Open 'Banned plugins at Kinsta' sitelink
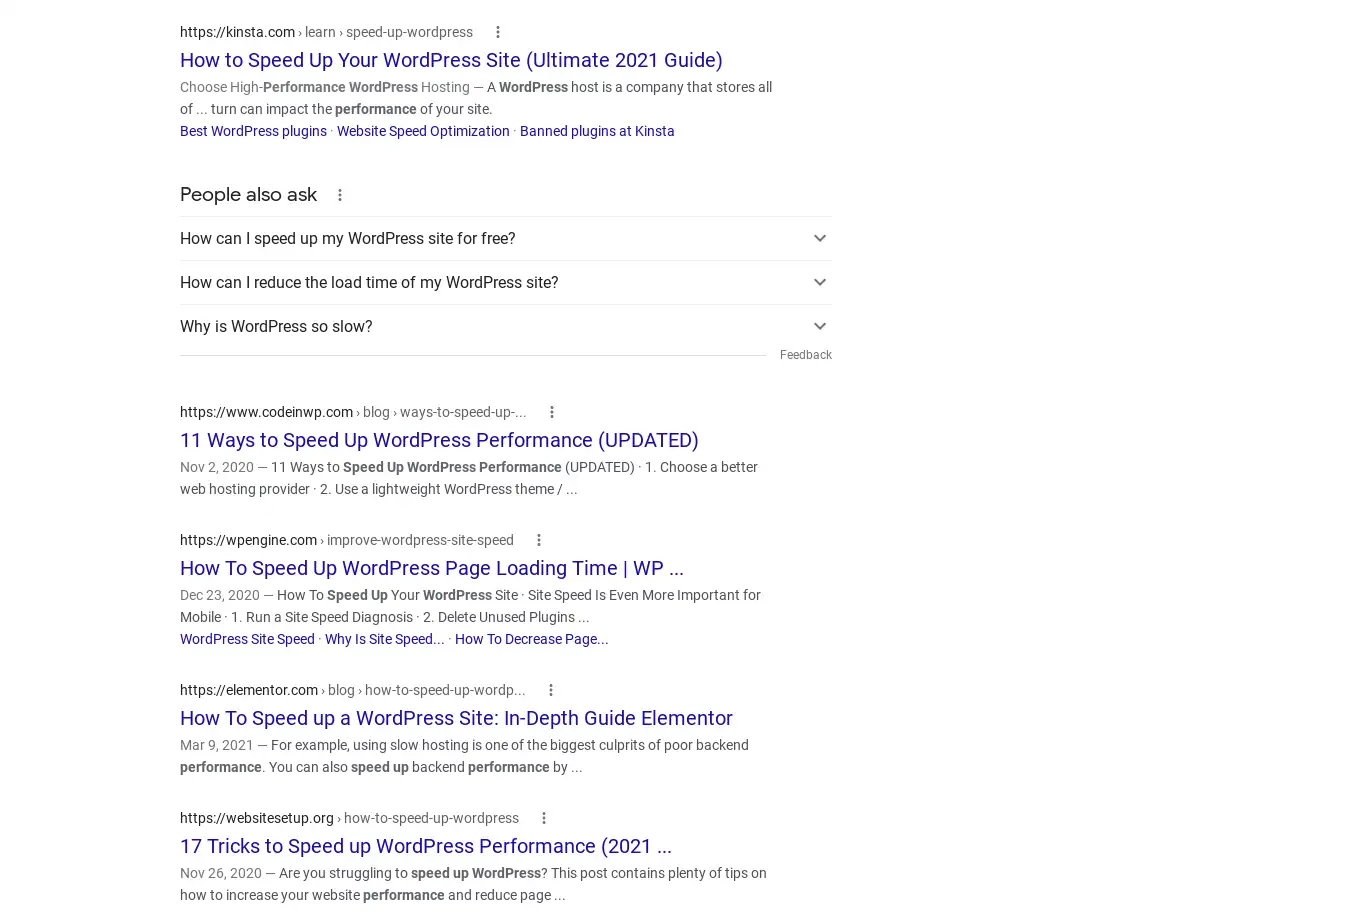 click(x=597, y=131)
